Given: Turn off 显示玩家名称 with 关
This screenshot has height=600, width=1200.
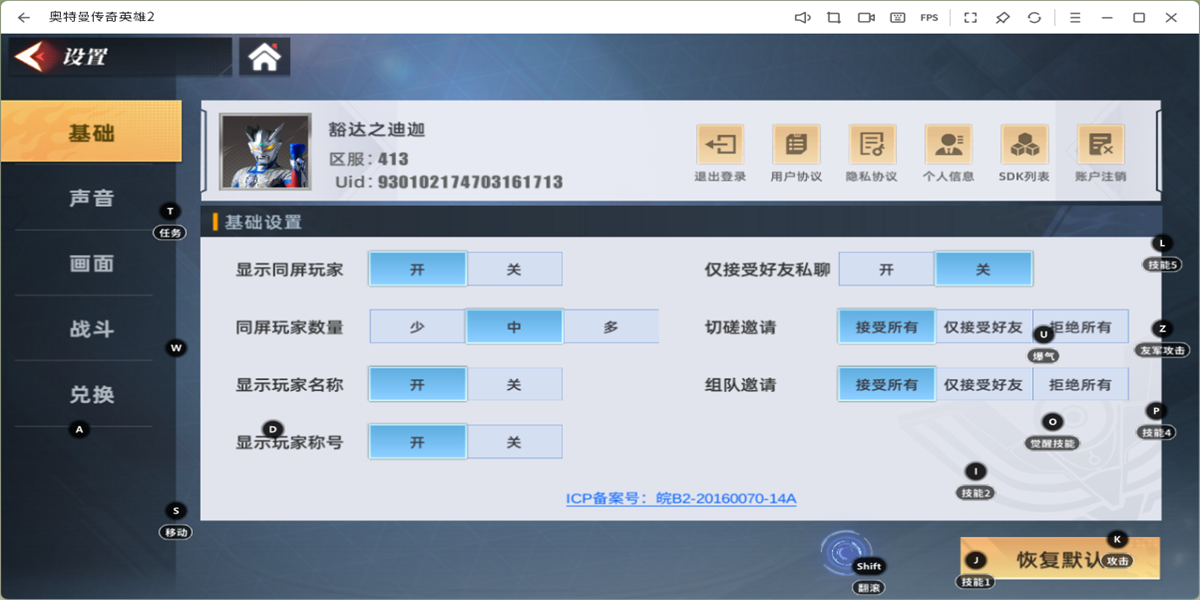Looking at the screenshot, I should coord(514,385).
